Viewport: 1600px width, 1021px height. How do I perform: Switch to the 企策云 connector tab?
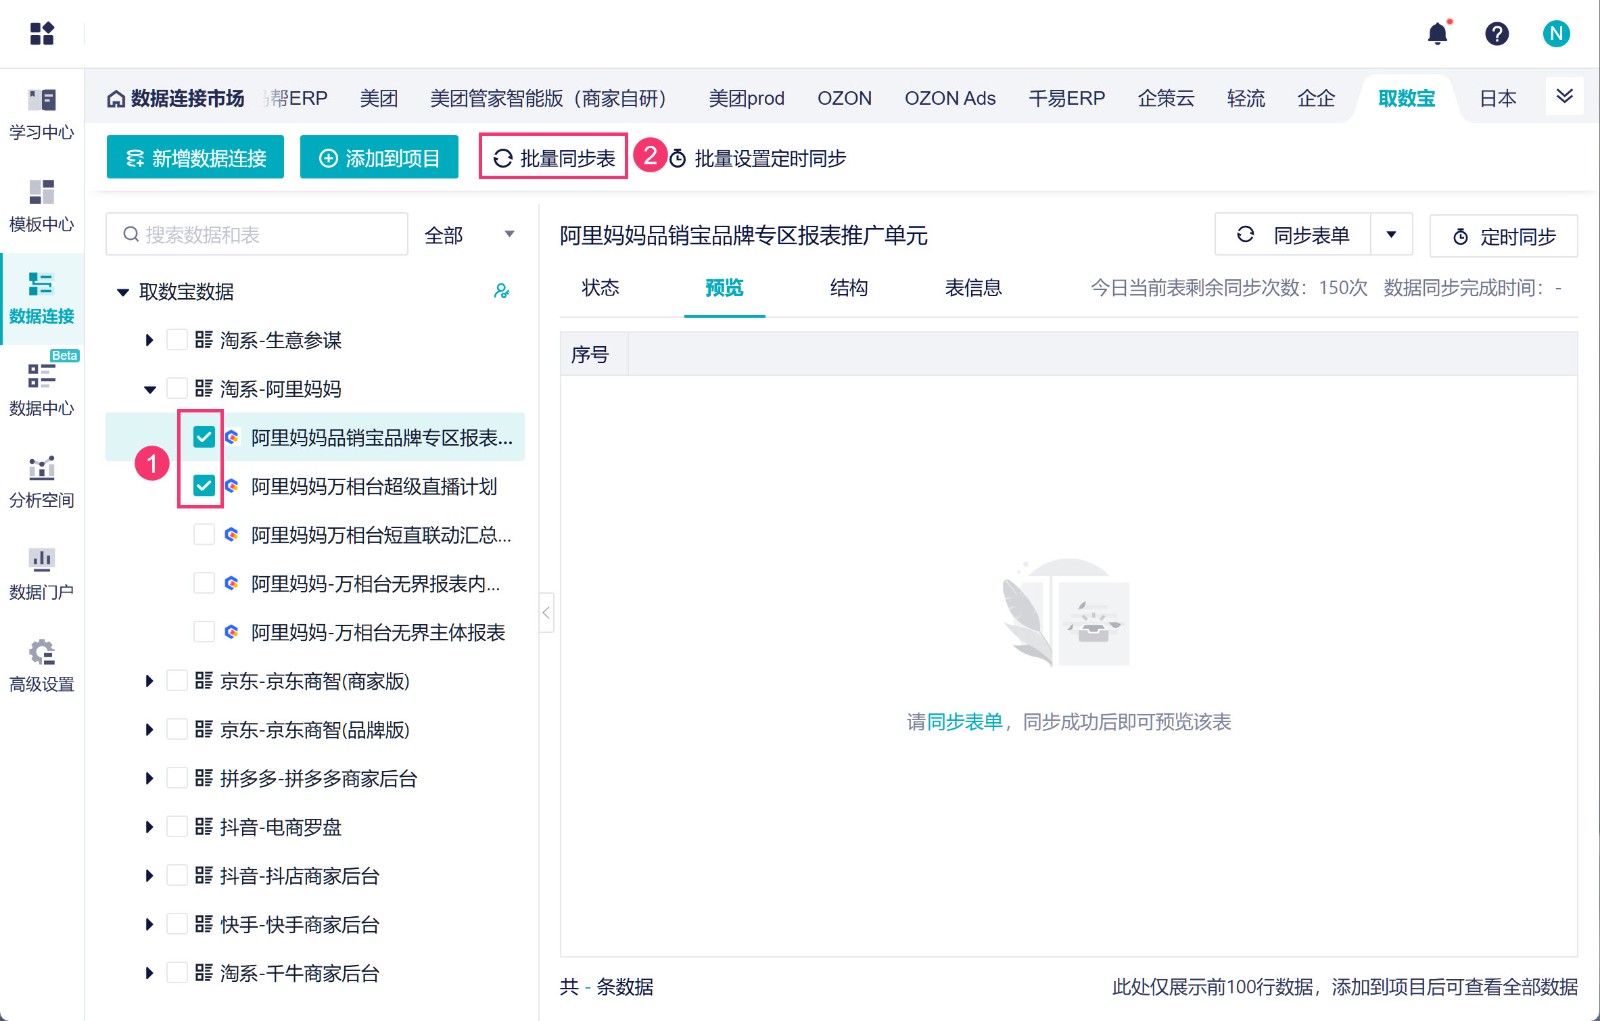[1166, 99]
